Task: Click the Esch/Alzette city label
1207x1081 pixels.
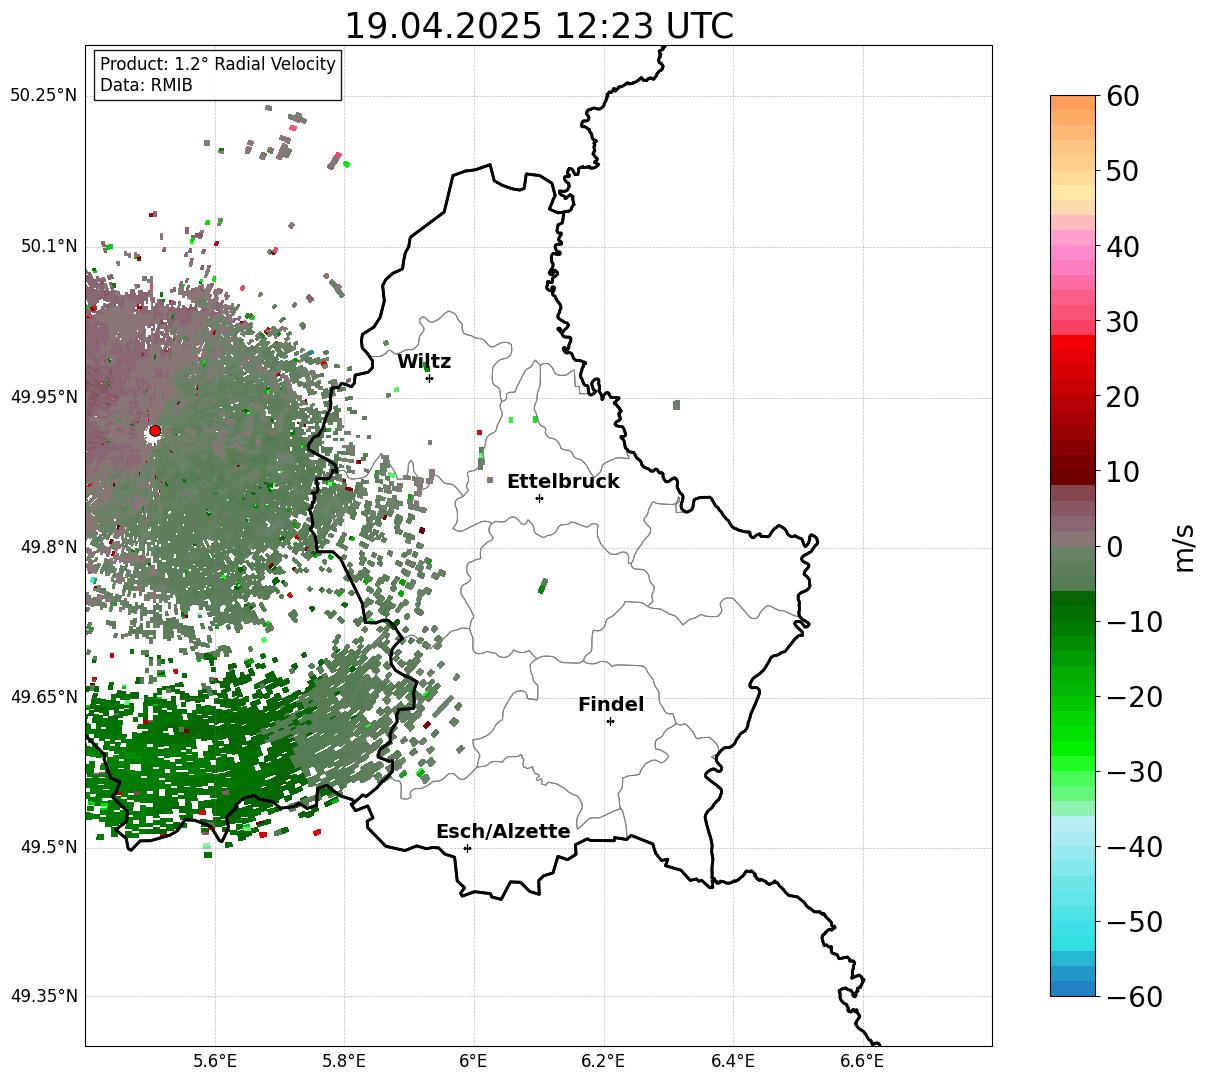Action: tap(503, 832)
